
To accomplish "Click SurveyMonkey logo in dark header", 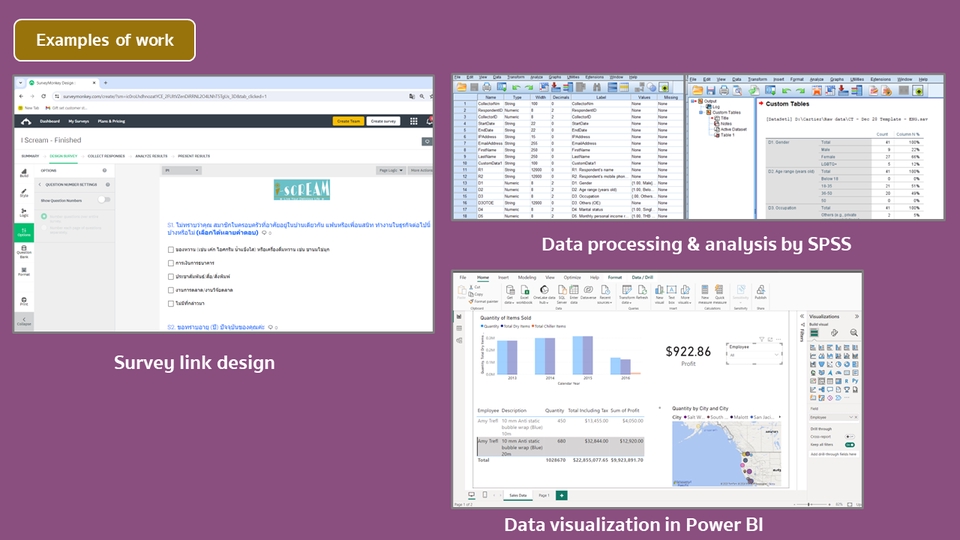I will click(26, 121).
